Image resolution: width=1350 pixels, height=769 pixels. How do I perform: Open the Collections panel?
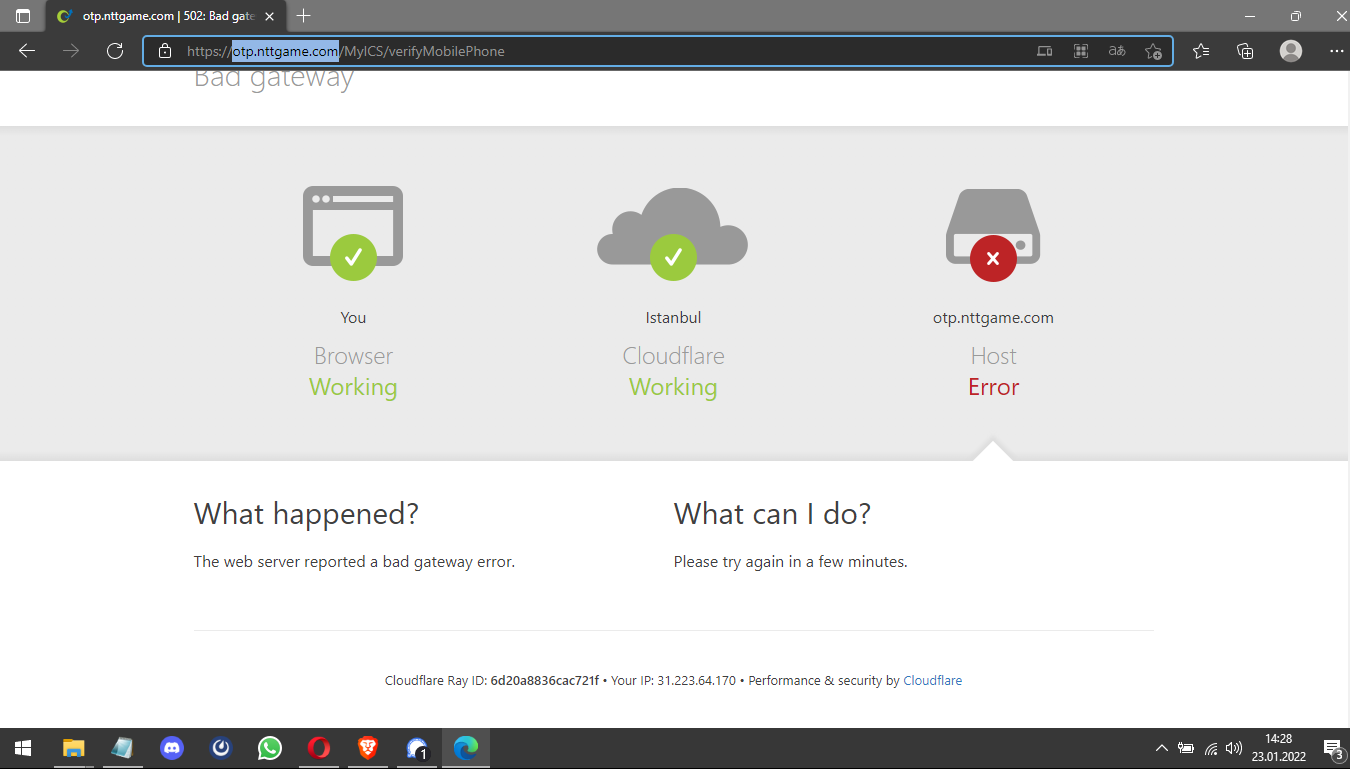point(1245,51)
